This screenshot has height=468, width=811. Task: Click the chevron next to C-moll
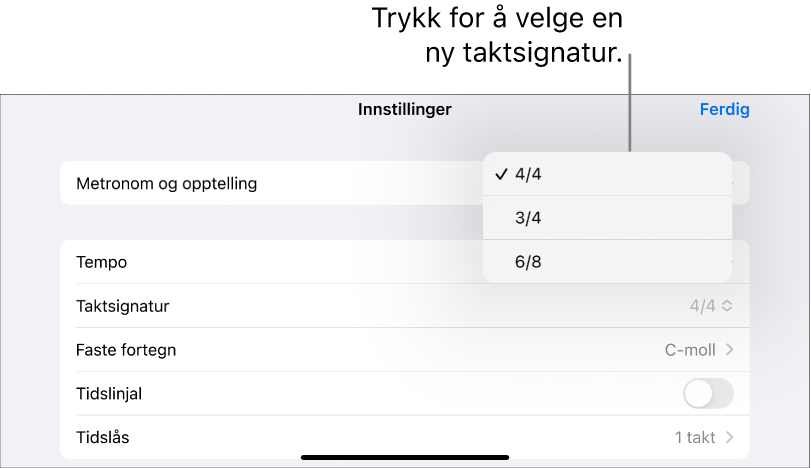pos(730,350)
